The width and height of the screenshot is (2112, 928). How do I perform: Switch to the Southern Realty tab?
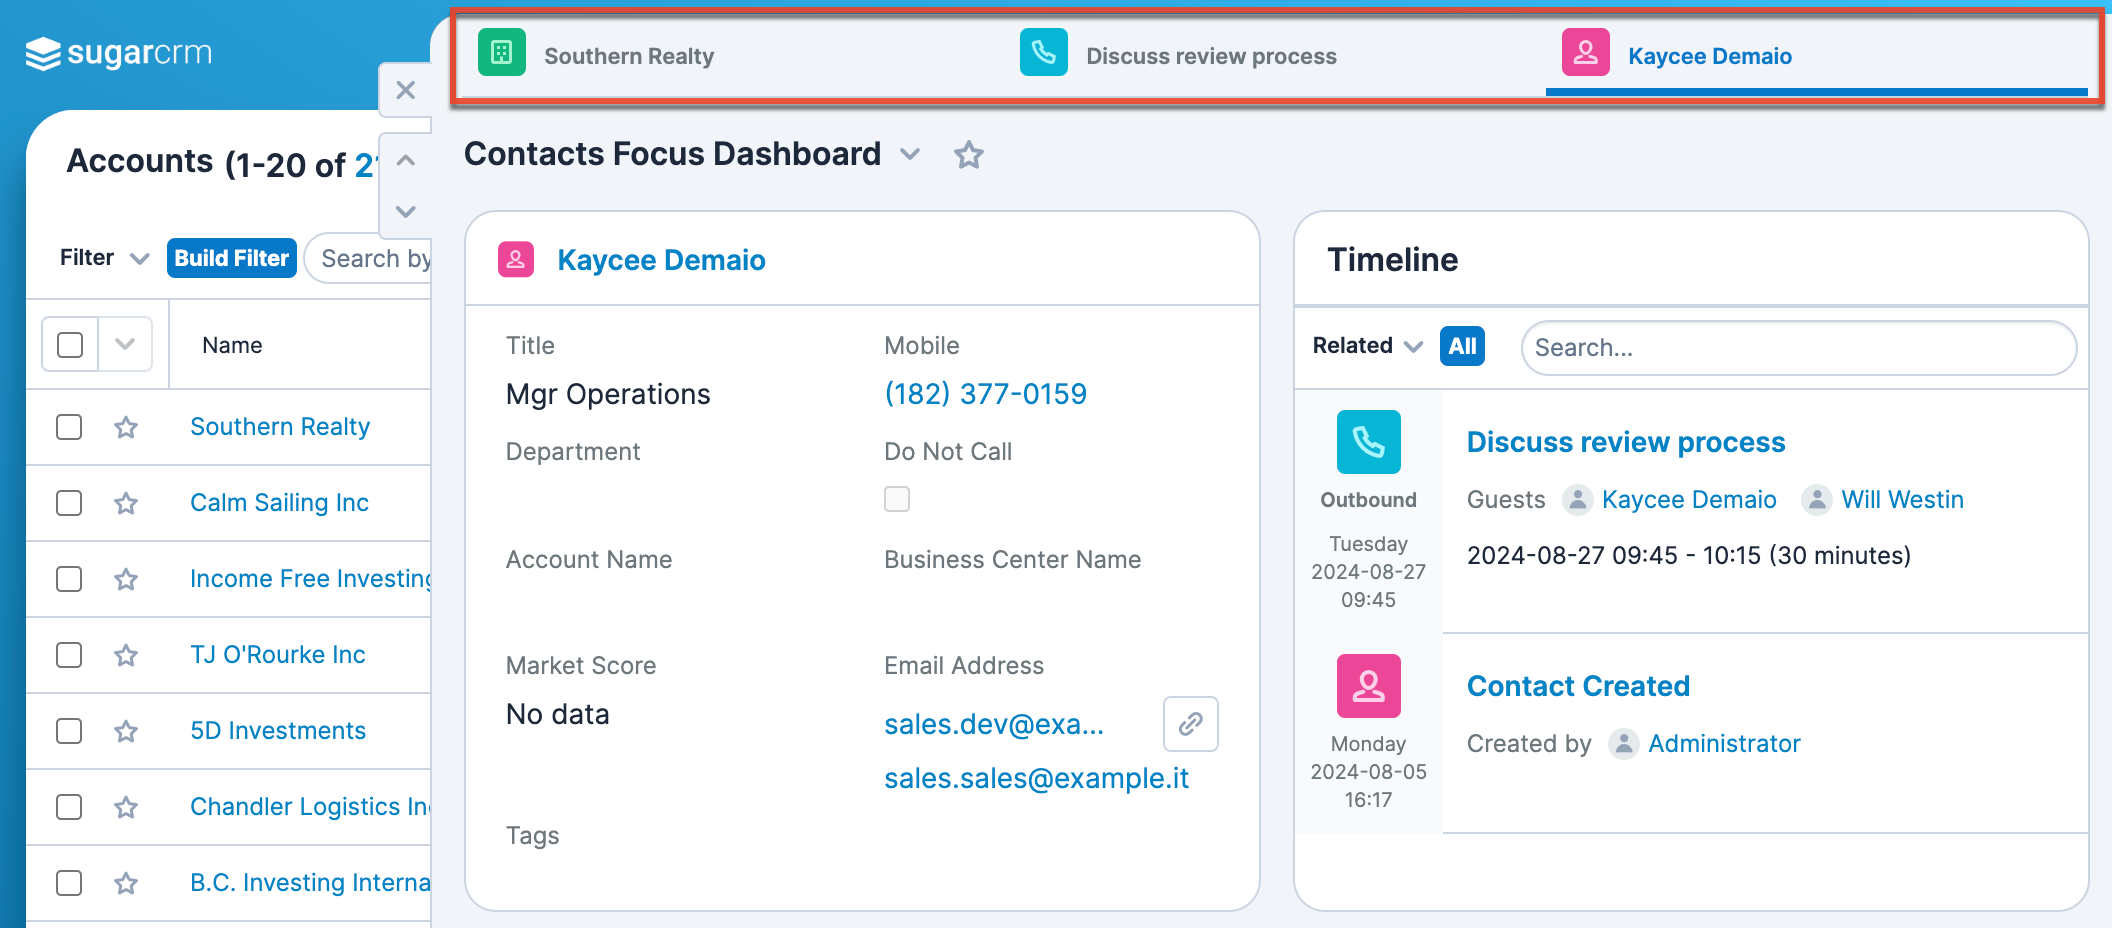tap(628, 56)
